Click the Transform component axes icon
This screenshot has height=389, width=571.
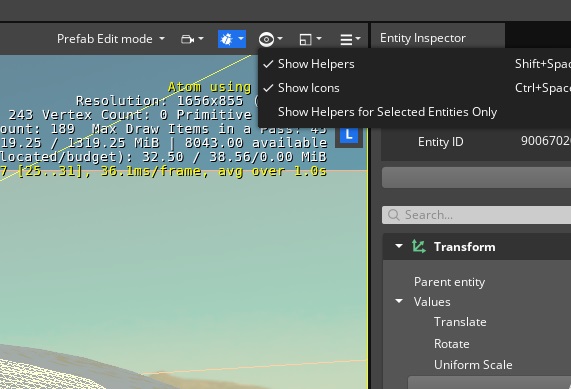419,247
